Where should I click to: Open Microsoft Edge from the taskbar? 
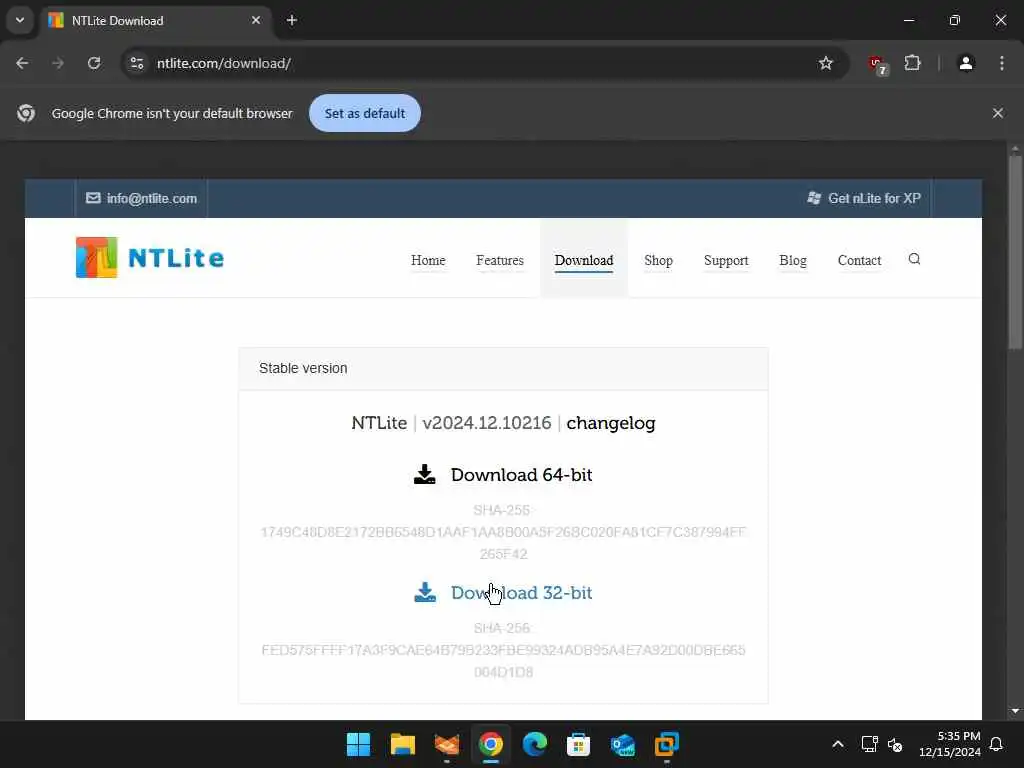[534, 744]
